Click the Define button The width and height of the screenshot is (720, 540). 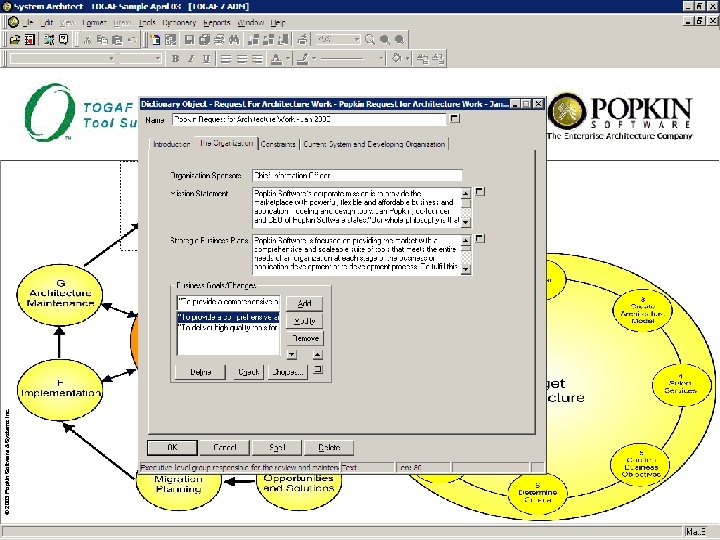point(201,372)
